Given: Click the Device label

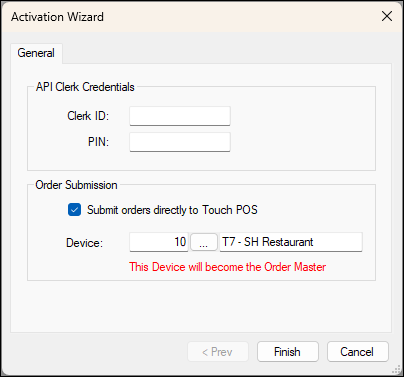Looking at the screenshot, I should [x=85, y=243].
